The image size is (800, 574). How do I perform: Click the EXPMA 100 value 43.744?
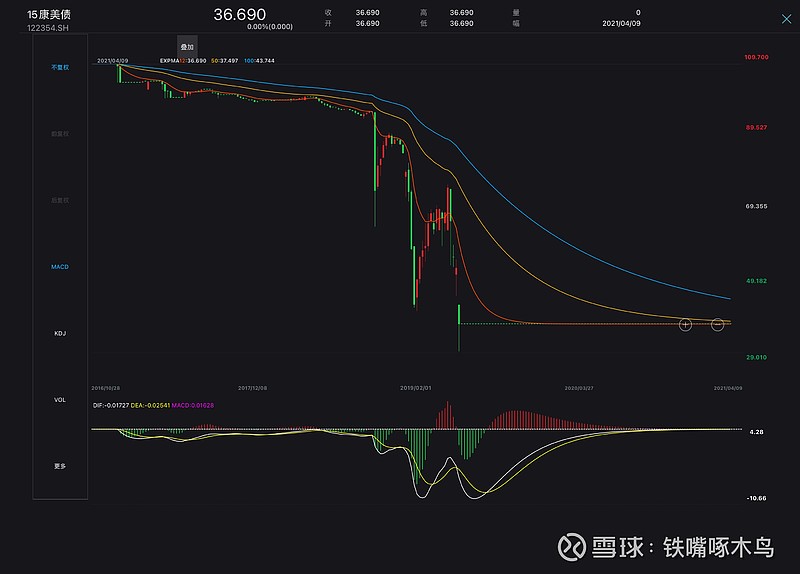263,61
